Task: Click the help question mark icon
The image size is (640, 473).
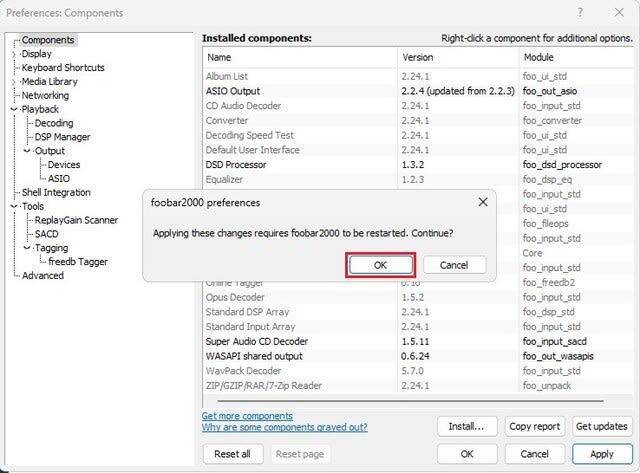Action: click(x=580, y=13)
